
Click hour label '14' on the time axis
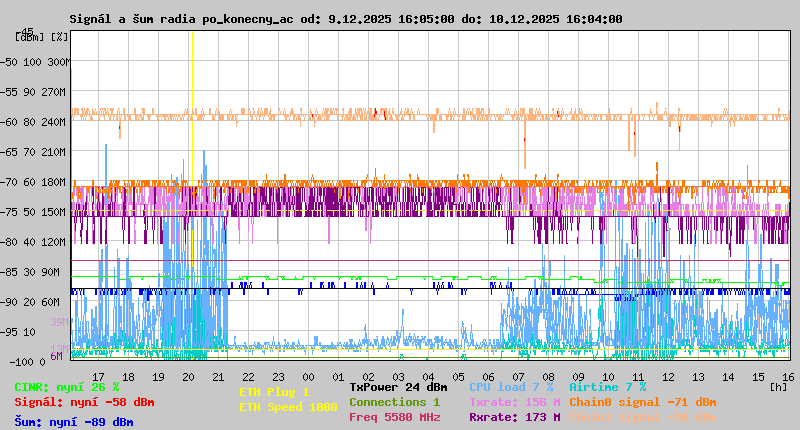pyautogui.click(x=728, y=377)
